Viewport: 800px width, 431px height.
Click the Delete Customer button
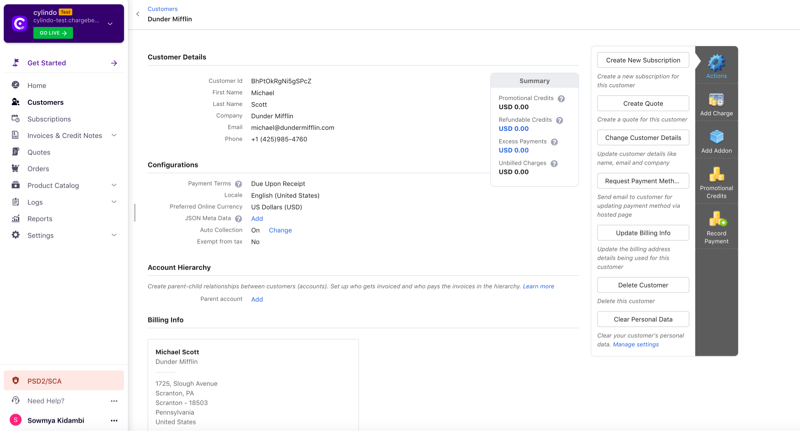tap(643, 285)
